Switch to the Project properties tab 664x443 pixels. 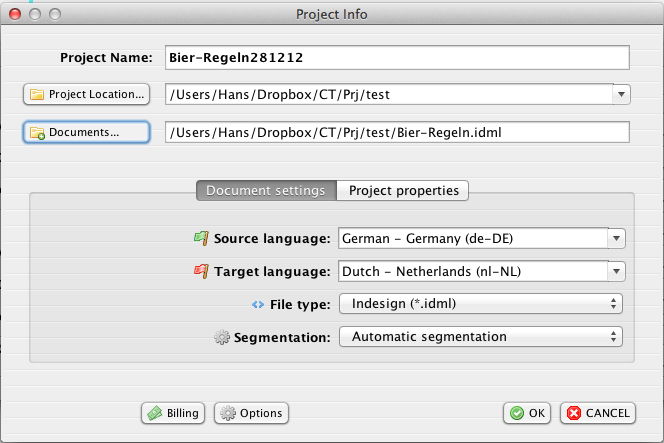tap(403, 190)
